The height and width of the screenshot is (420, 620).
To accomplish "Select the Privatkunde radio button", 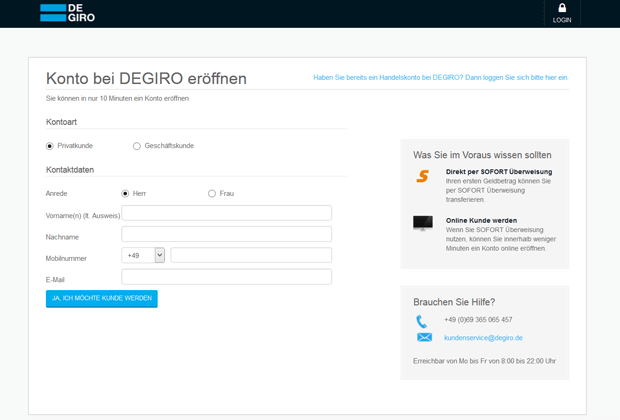I will (49, 146).
